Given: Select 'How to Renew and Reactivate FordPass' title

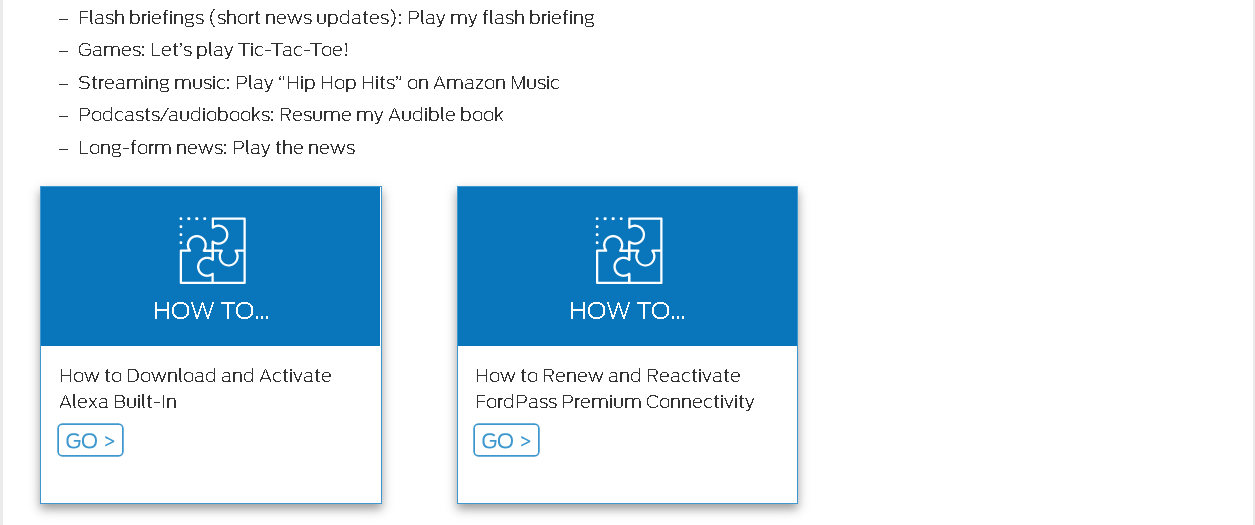Looking at the screenshot, I should pyautogui.click(x=608, y=376).
